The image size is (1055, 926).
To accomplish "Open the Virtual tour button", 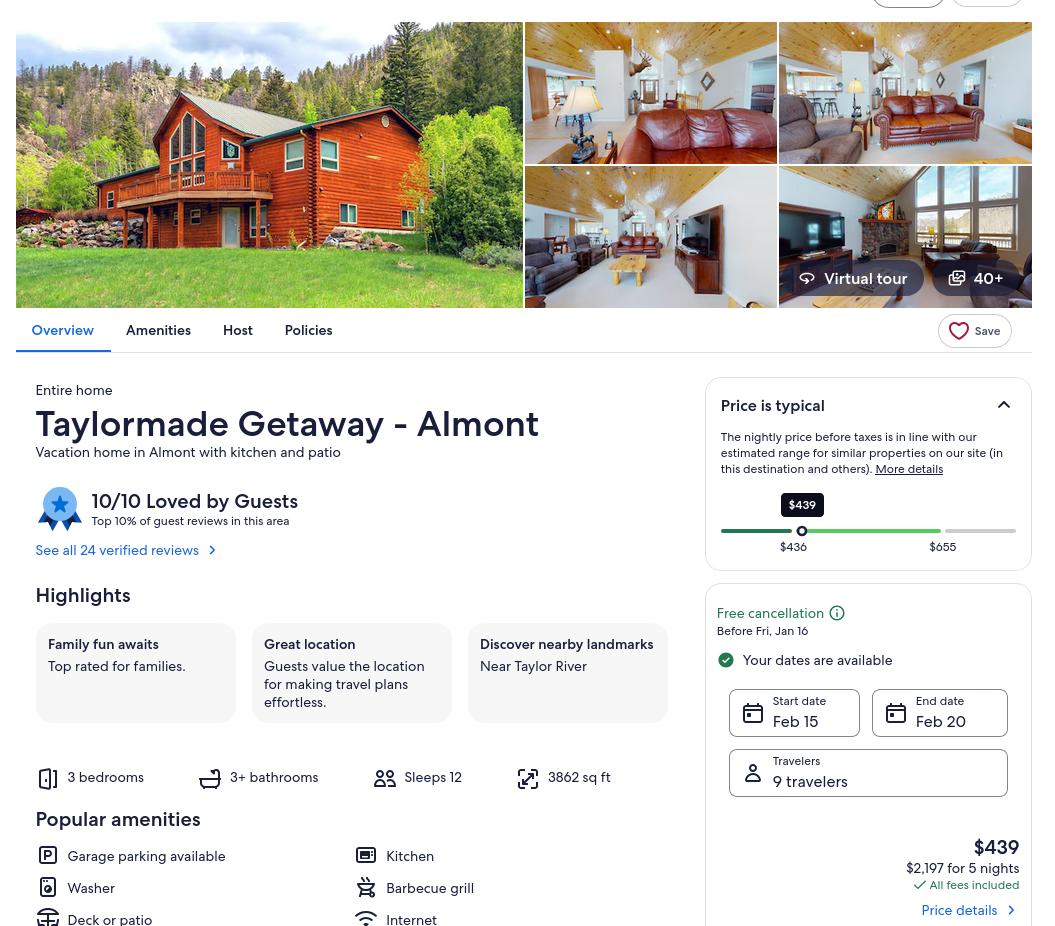I will [x=852, y=279].
